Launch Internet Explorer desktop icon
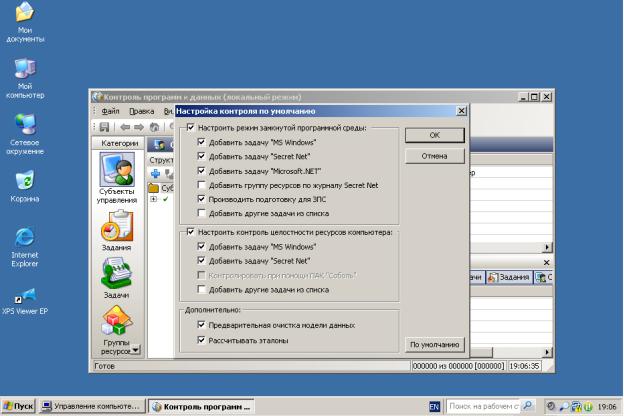 pyautogui.click(x=25, y=247)
